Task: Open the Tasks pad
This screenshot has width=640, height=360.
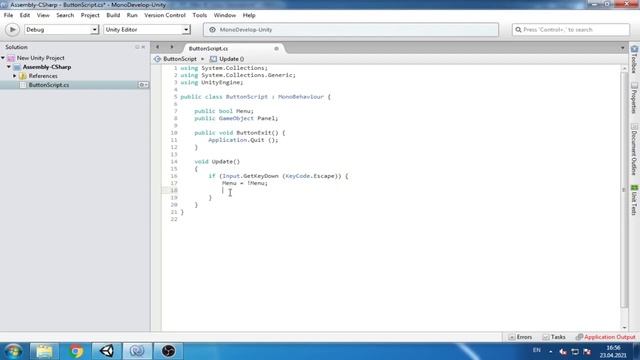Action: coord(554,337)
